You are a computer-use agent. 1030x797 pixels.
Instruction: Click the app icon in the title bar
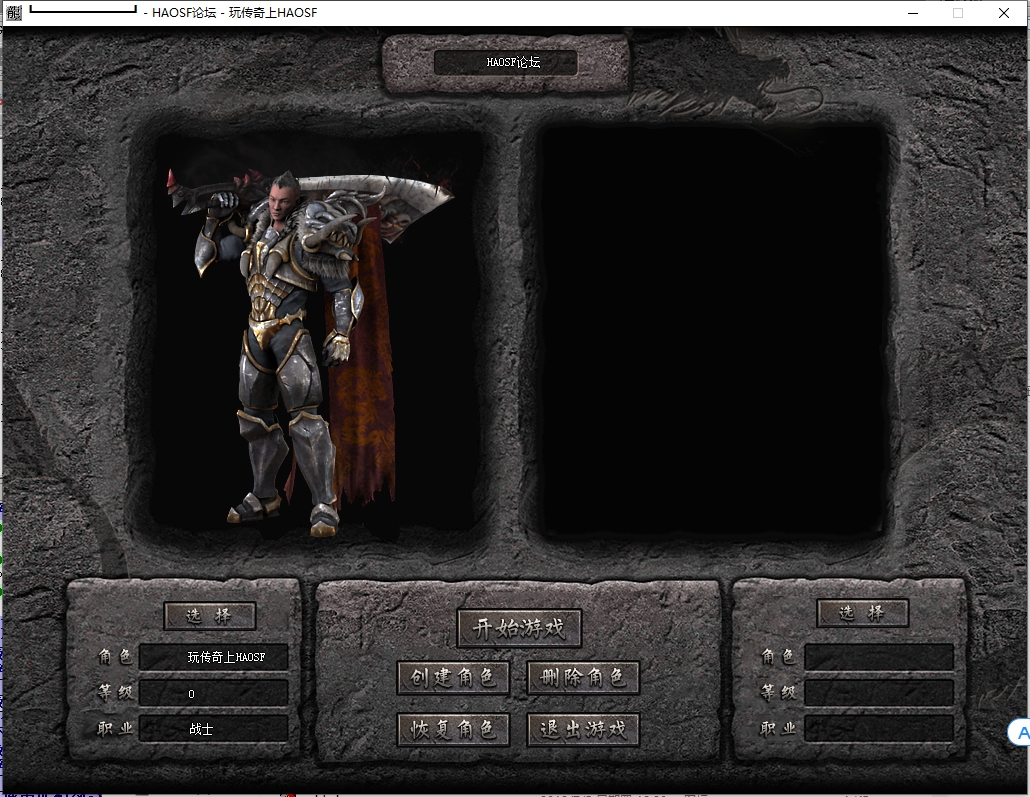coord(13,13)
